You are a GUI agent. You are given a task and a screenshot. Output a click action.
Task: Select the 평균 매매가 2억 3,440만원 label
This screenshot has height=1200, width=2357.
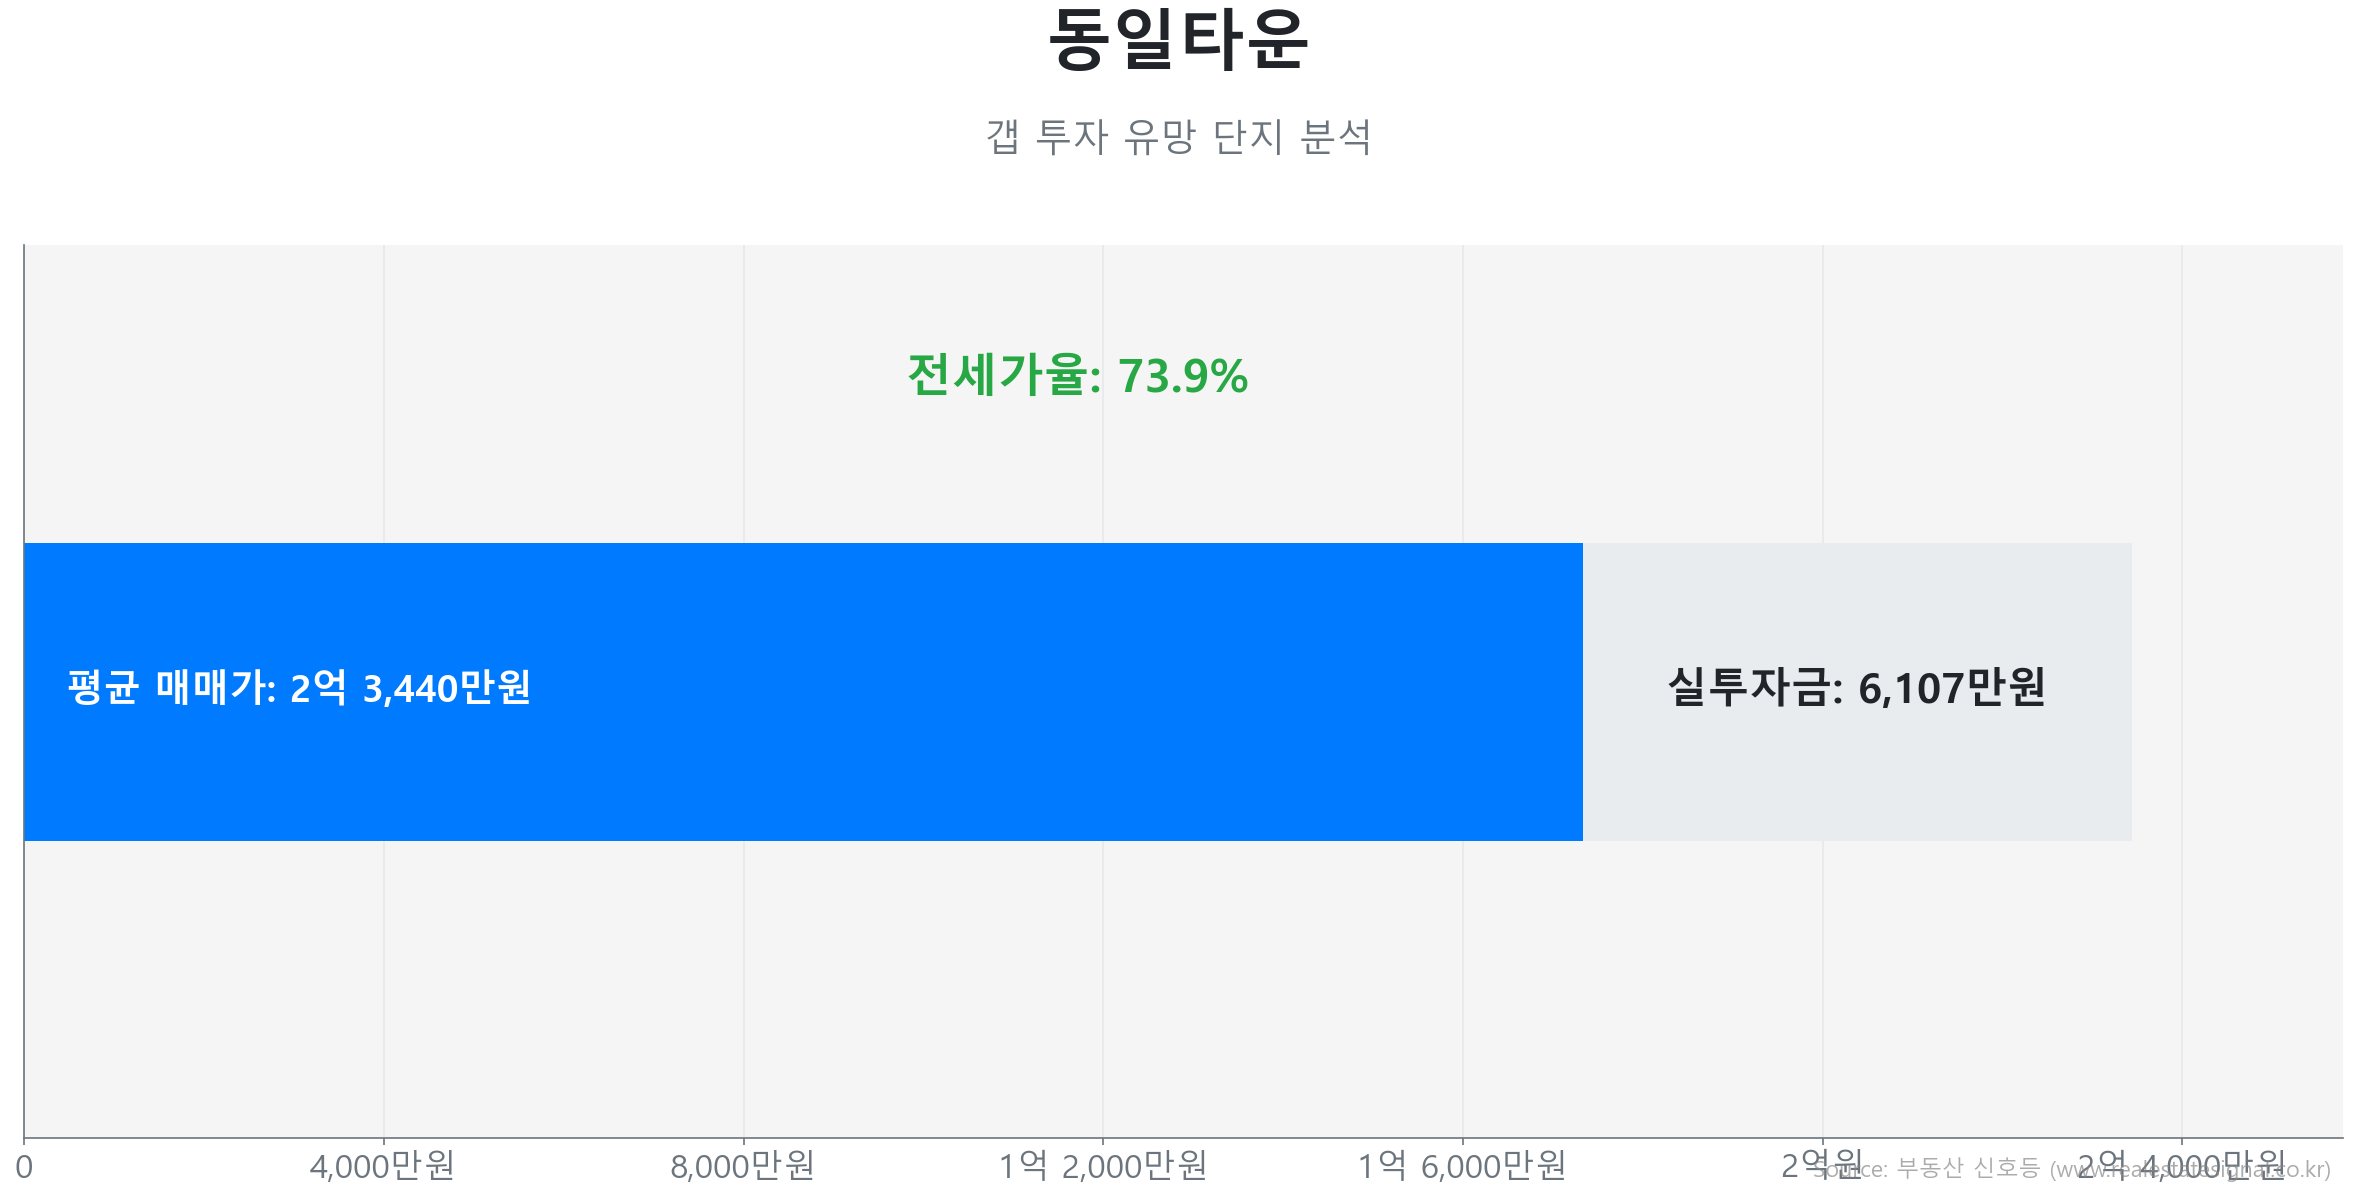[x=299, y=688]
